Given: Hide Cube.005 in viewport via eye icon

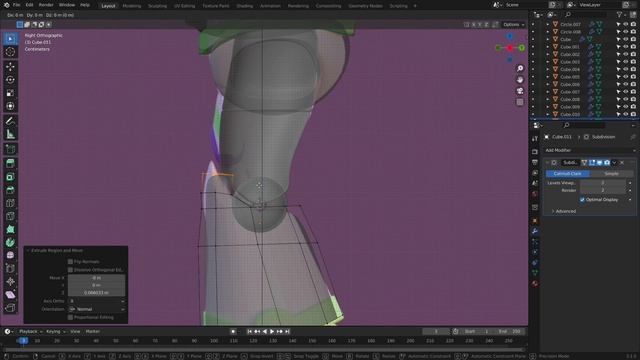Looking at the screenshot, I should 625,77.
